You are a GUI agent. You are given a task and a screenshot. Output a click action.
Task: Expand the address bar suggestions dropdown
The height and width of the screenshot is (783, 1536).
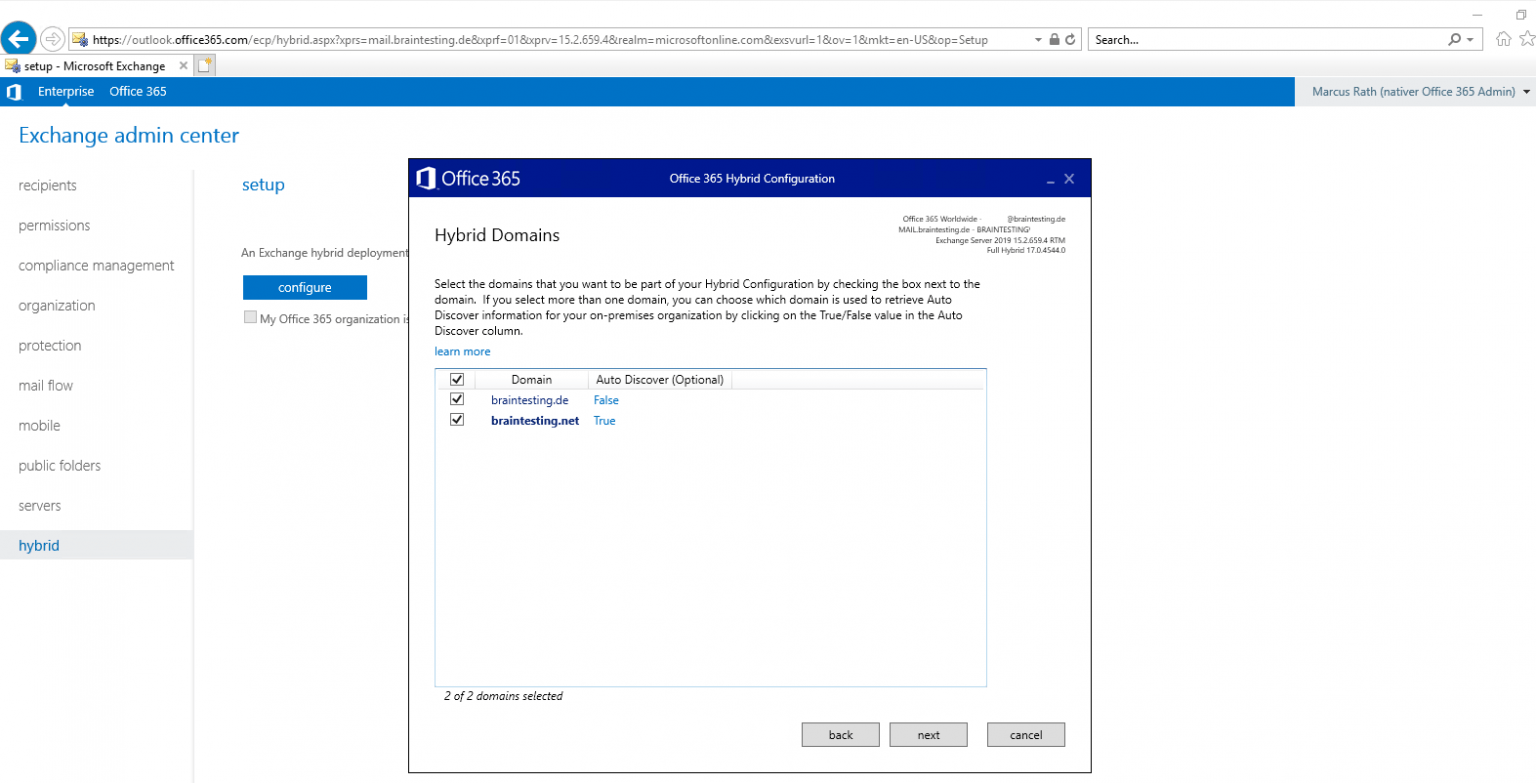[x=1040, y=39]
